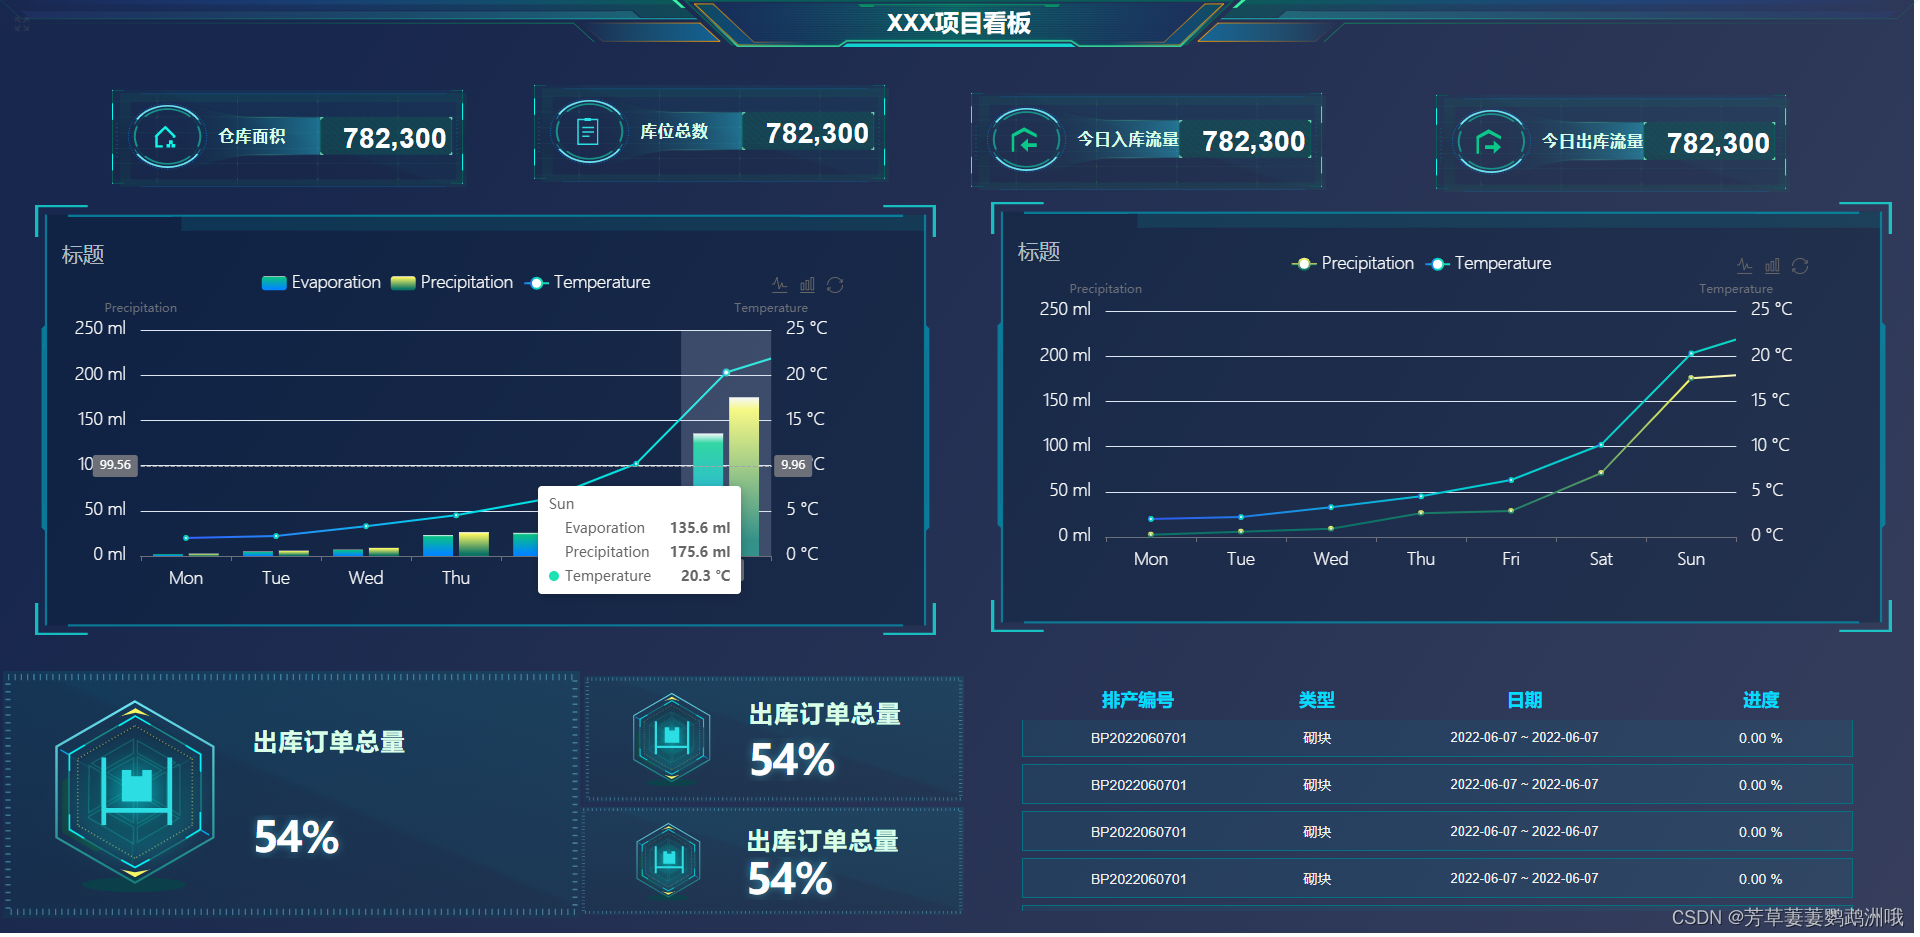Click the 250 ml label on right chart
The image size is (1920, 937).
pyautogui.click(x=1065, y=310)
